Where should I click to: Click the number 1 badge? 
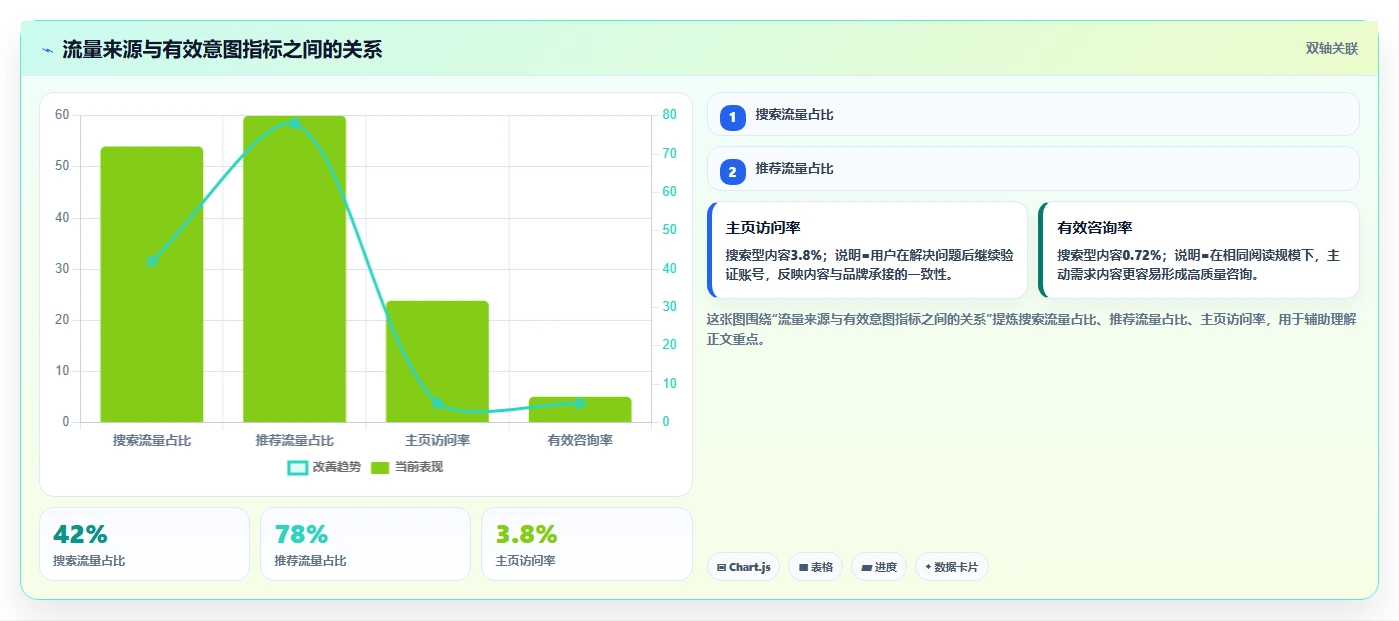tap(732, 117)
